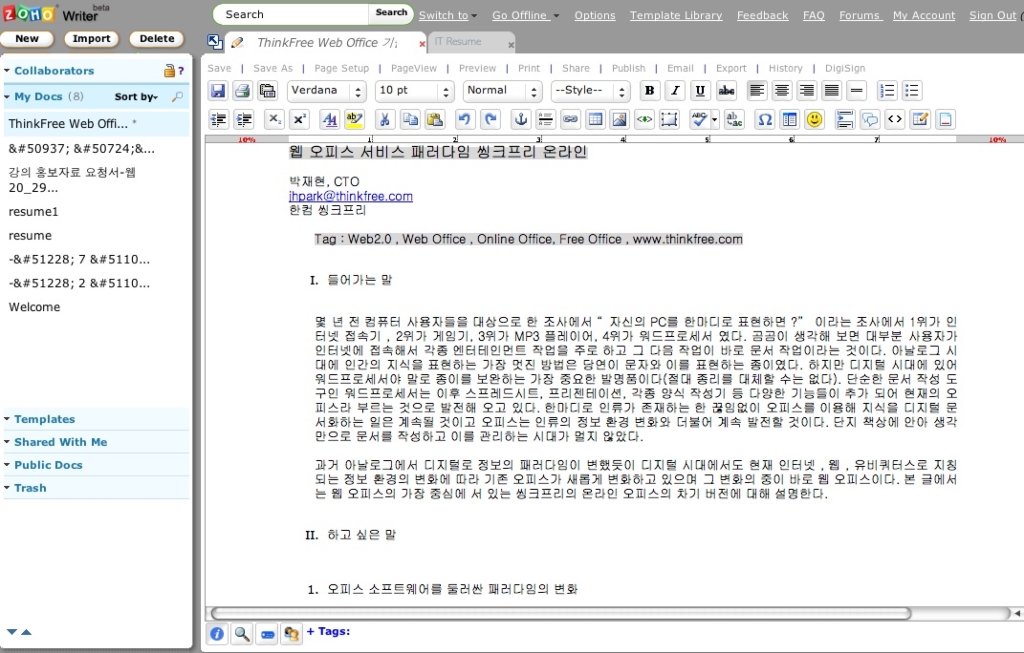Click the search magnifier in My Docs header
The width and height of the screenshot is (1024, 653).
coord(177,97)
